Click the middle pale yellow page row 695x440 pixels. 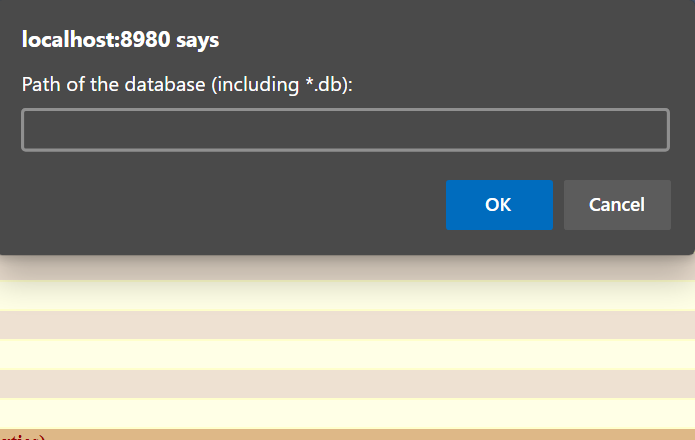click(x=347, y=354)
